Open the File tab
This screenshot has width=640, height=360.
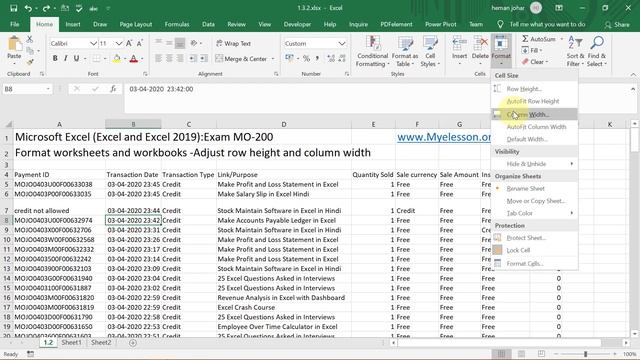15,24
